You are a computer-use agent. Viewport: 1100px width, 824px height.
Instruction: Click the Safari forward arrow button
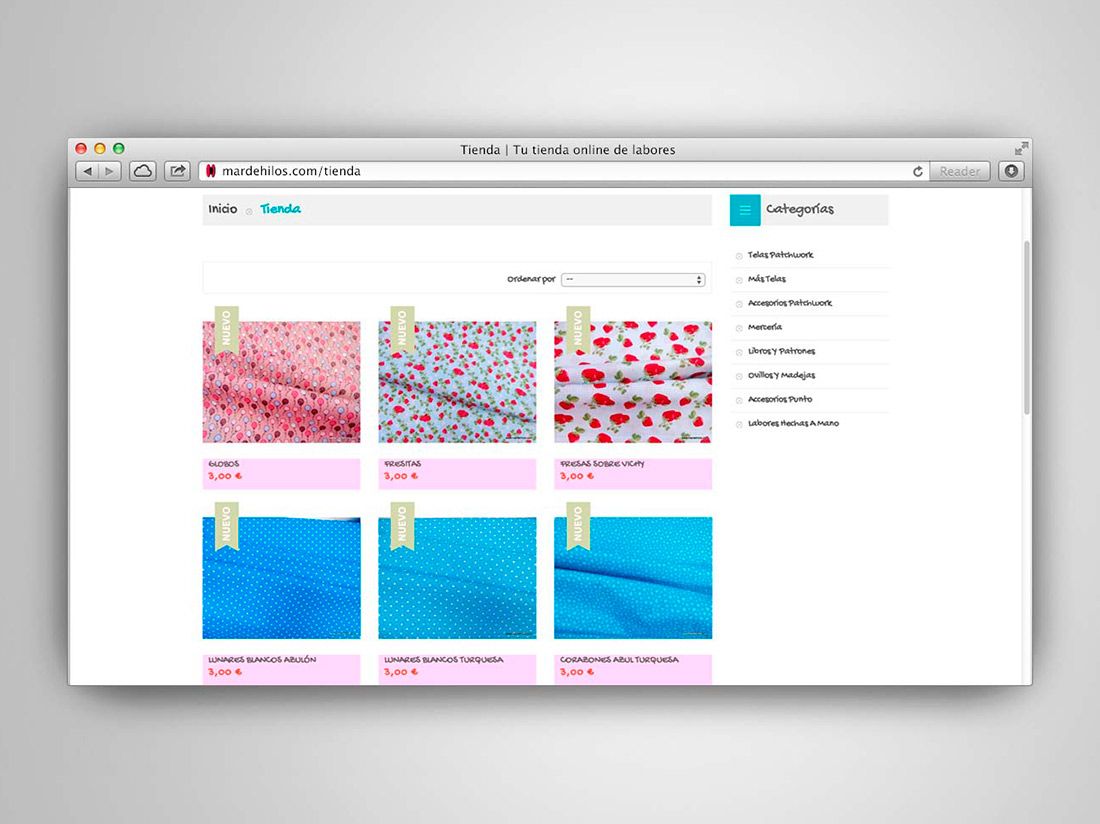[x=109, y=171]
